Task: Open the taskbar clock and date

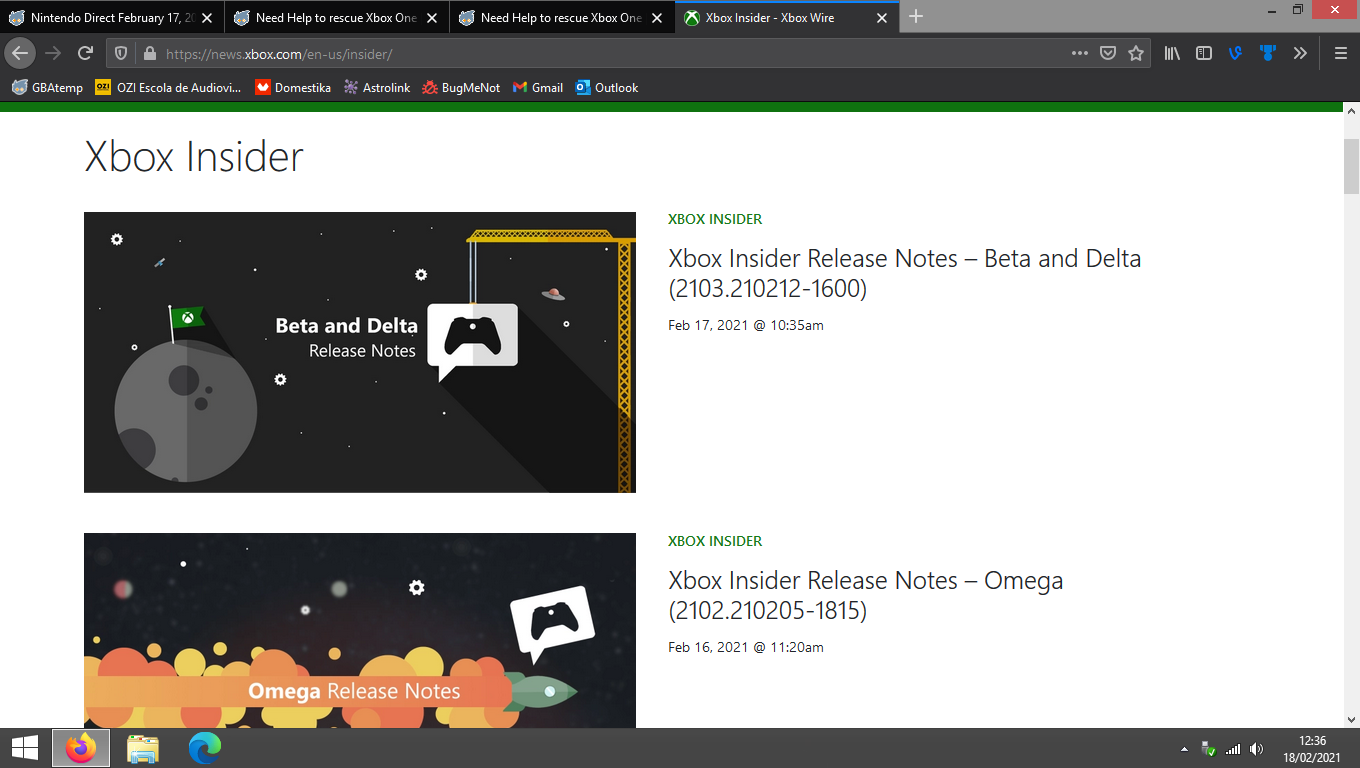Action: (x=1312, y=749)
